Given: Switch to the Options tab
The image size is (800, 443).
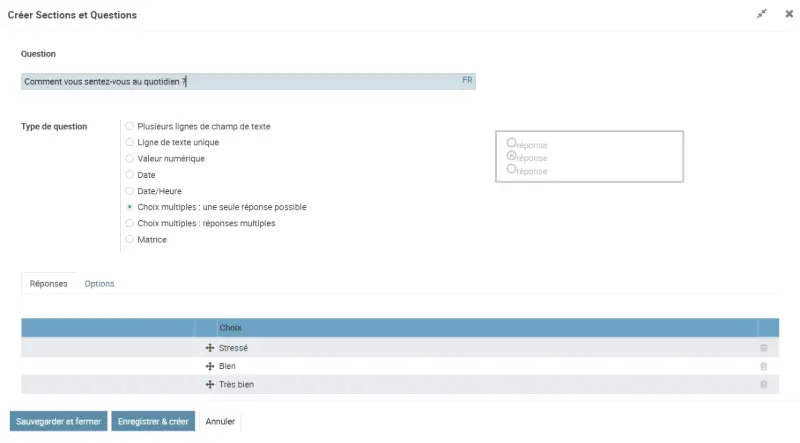Looking at the screenshot, I should coord(99,284).
